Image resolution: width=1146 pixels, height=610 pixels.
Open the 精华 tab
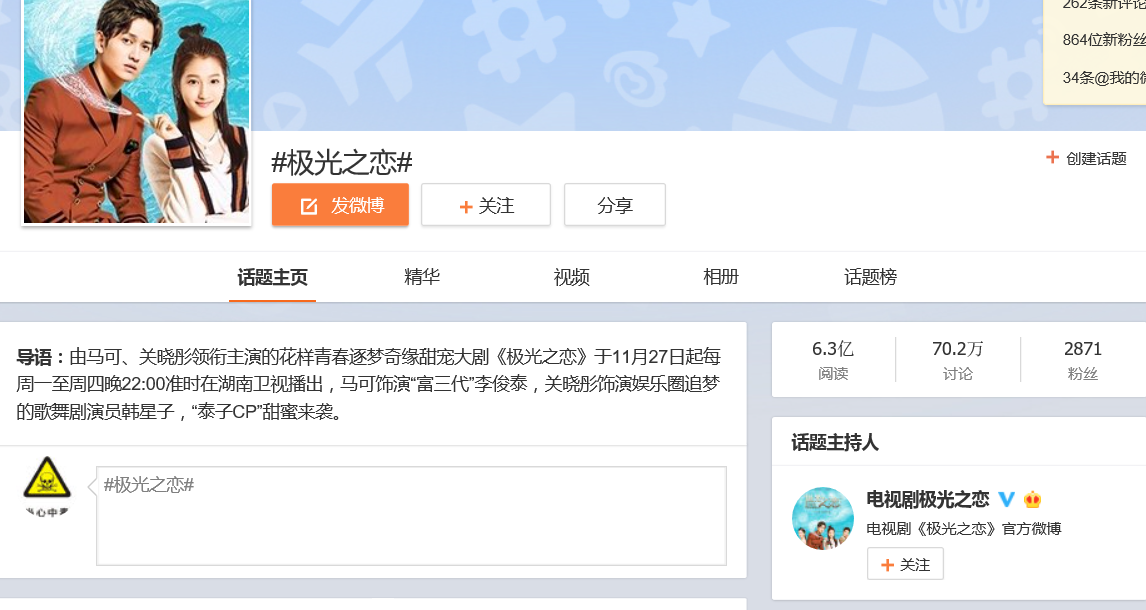[422, 277]
